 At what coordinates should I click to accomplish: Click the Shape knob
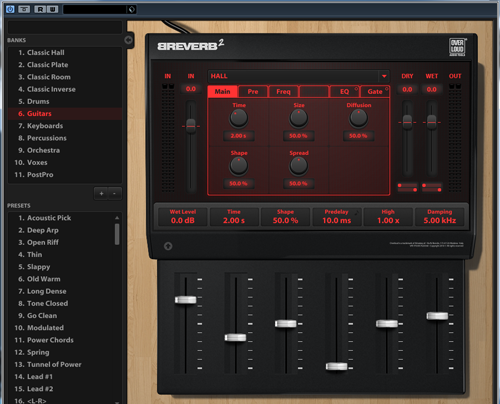pos(239,166)
